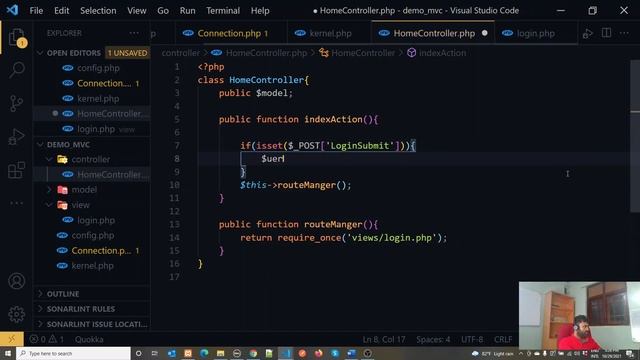Open Firefox from the taskbar
Viewport: 640px width, 360px height.
point(318,353)
